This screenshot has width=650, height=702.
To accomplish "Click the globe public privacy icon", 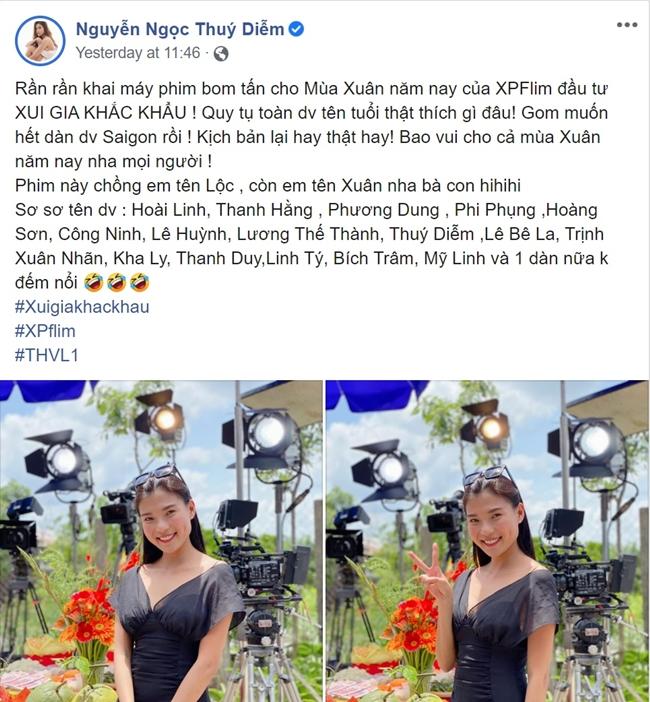I will pyautogui.click(x=221, y=54).
